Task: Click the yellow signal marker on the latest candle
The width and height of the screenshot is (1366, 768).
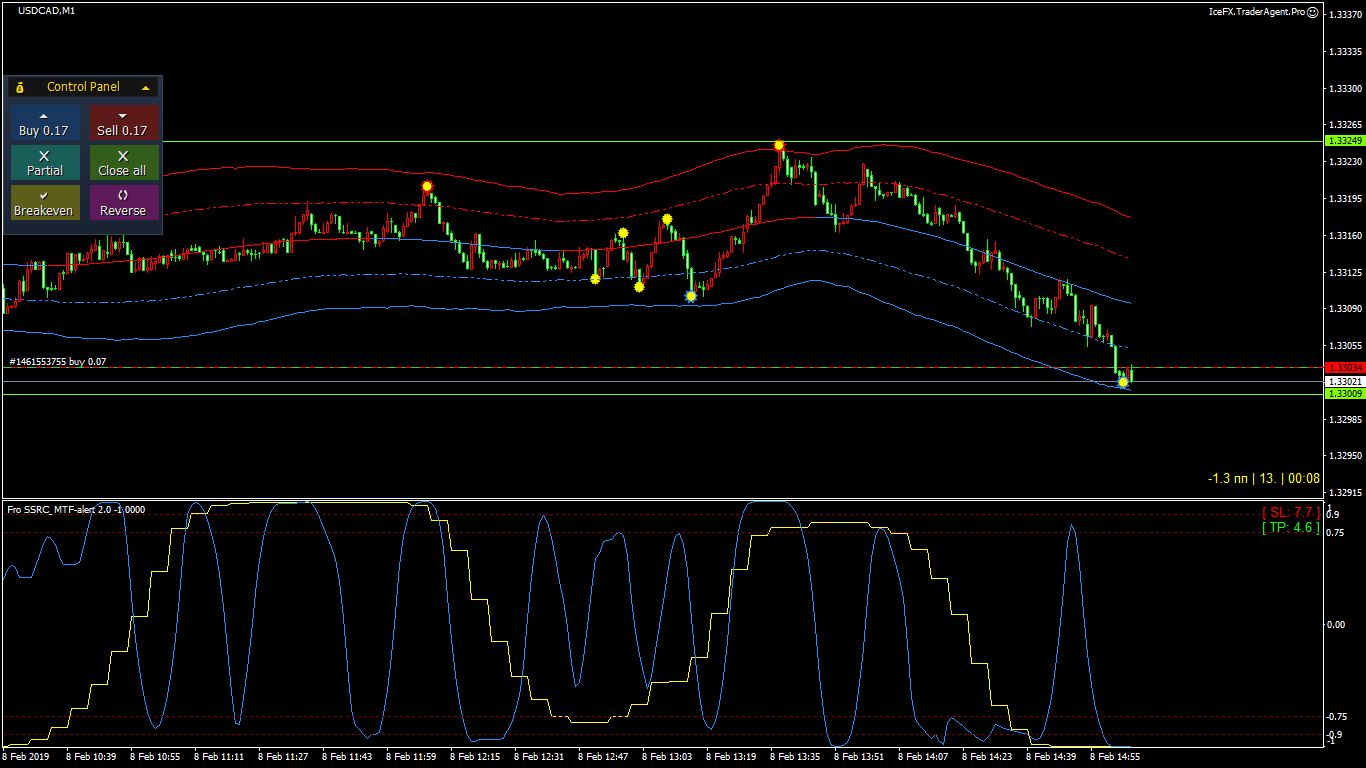Action: pyautogui.click(x=1123, y=382)
